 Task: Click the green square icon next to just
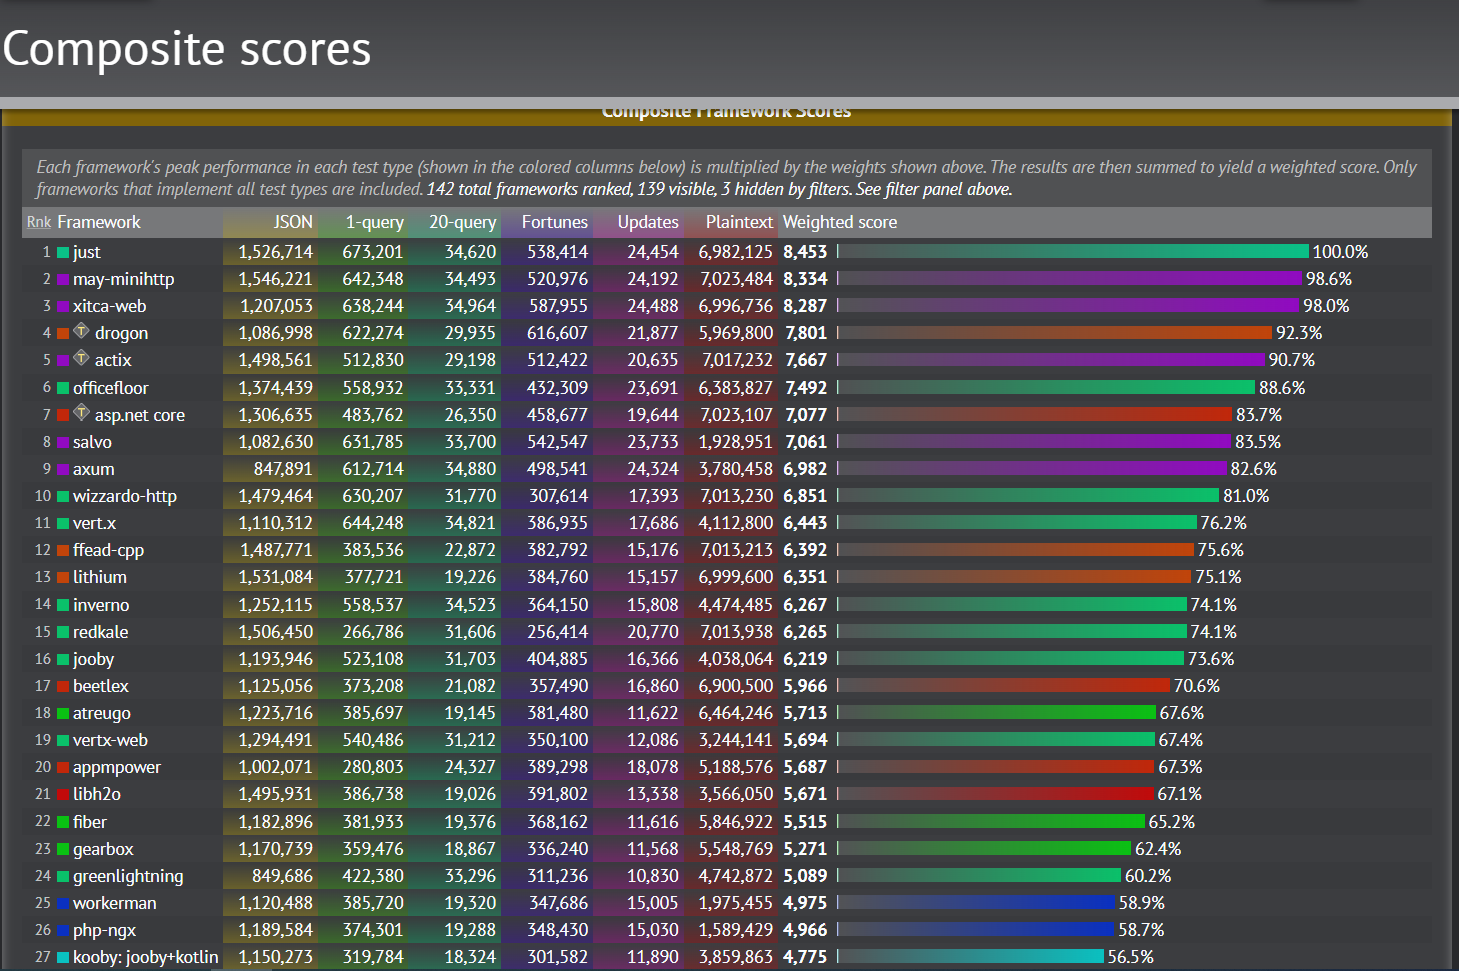(62, 252)
